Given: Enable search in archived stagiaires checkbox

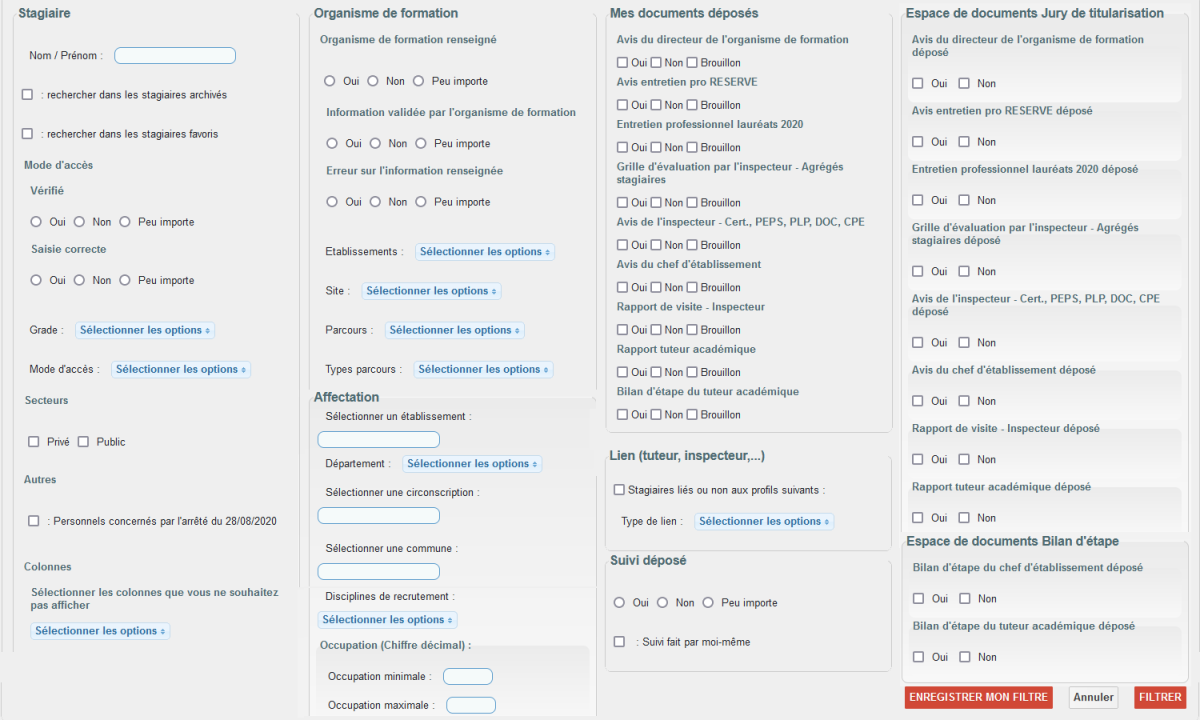Looking at the screenshot, I should (x=28, y=95).
